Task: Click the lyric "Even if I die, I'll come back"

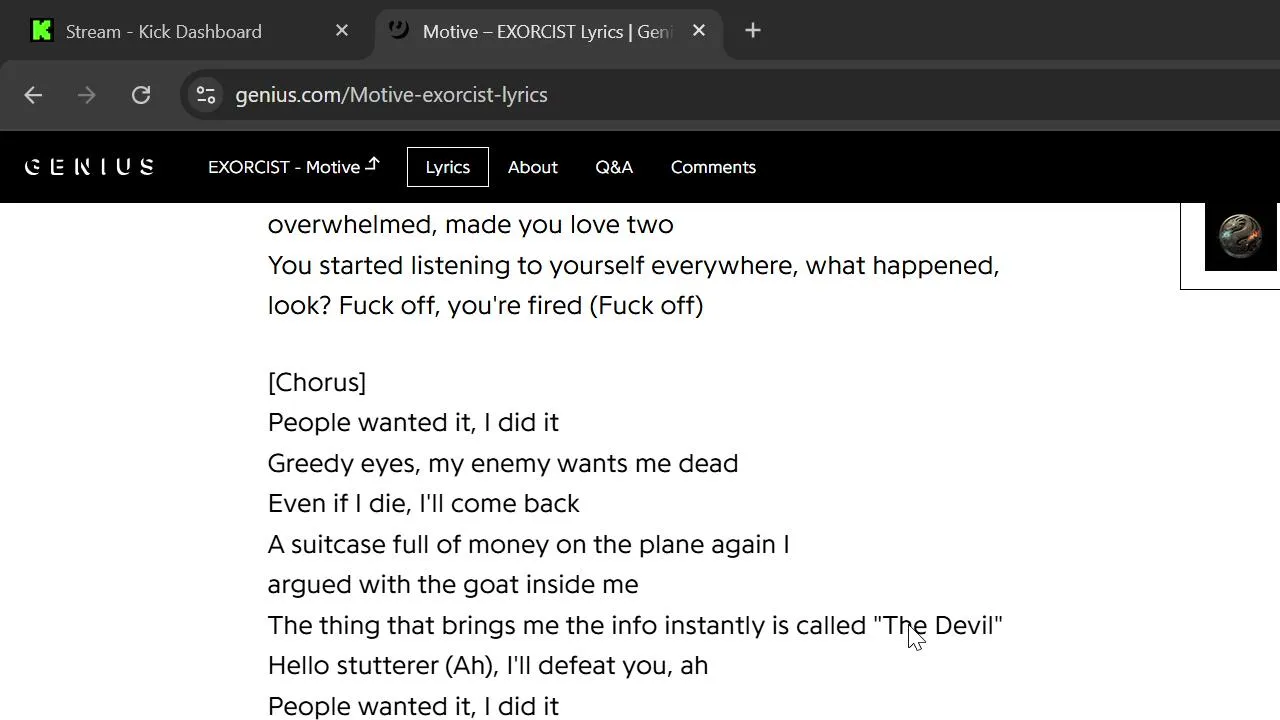Action: (423, 503)
